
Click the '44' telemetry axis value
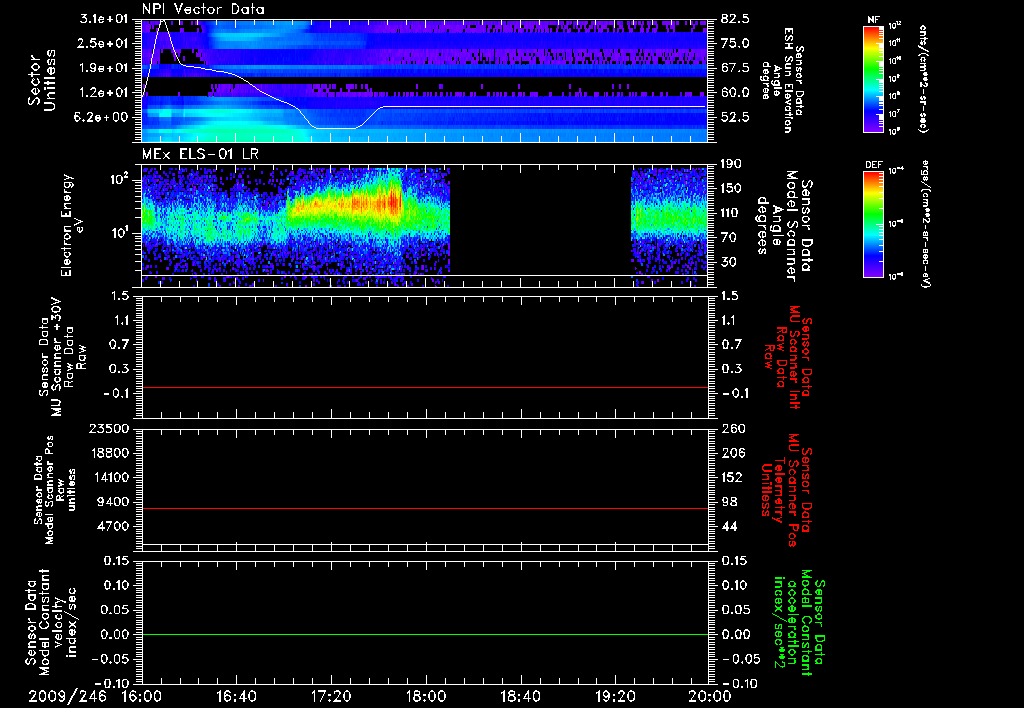[x=728, y=526]
